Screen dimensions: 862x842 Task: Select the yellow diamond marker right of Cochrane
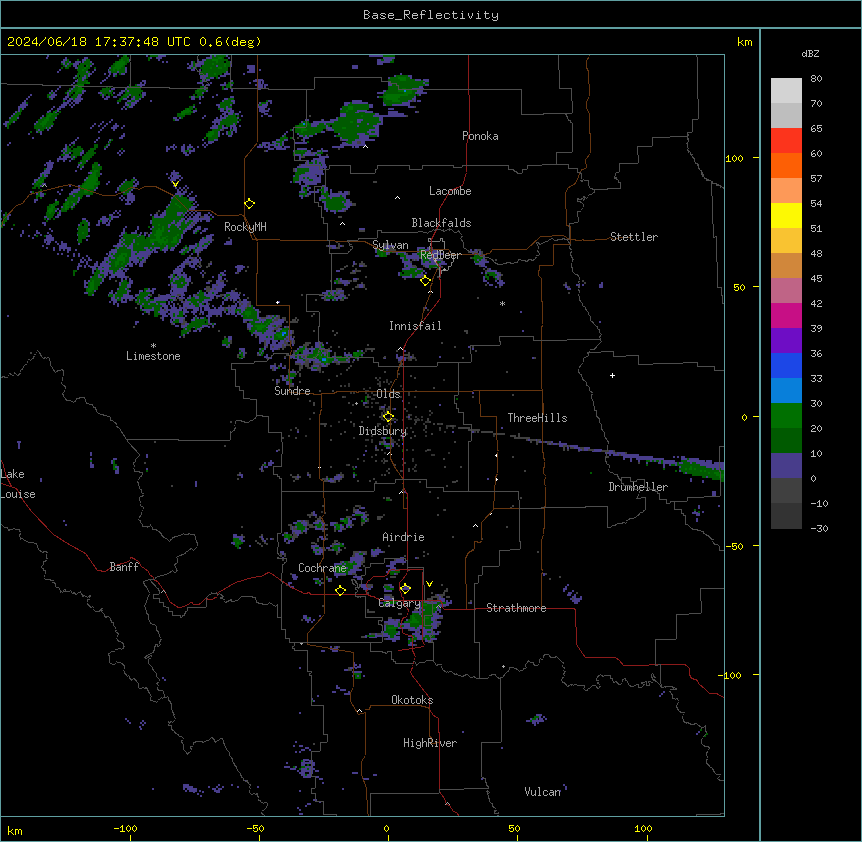click(340, 591)
